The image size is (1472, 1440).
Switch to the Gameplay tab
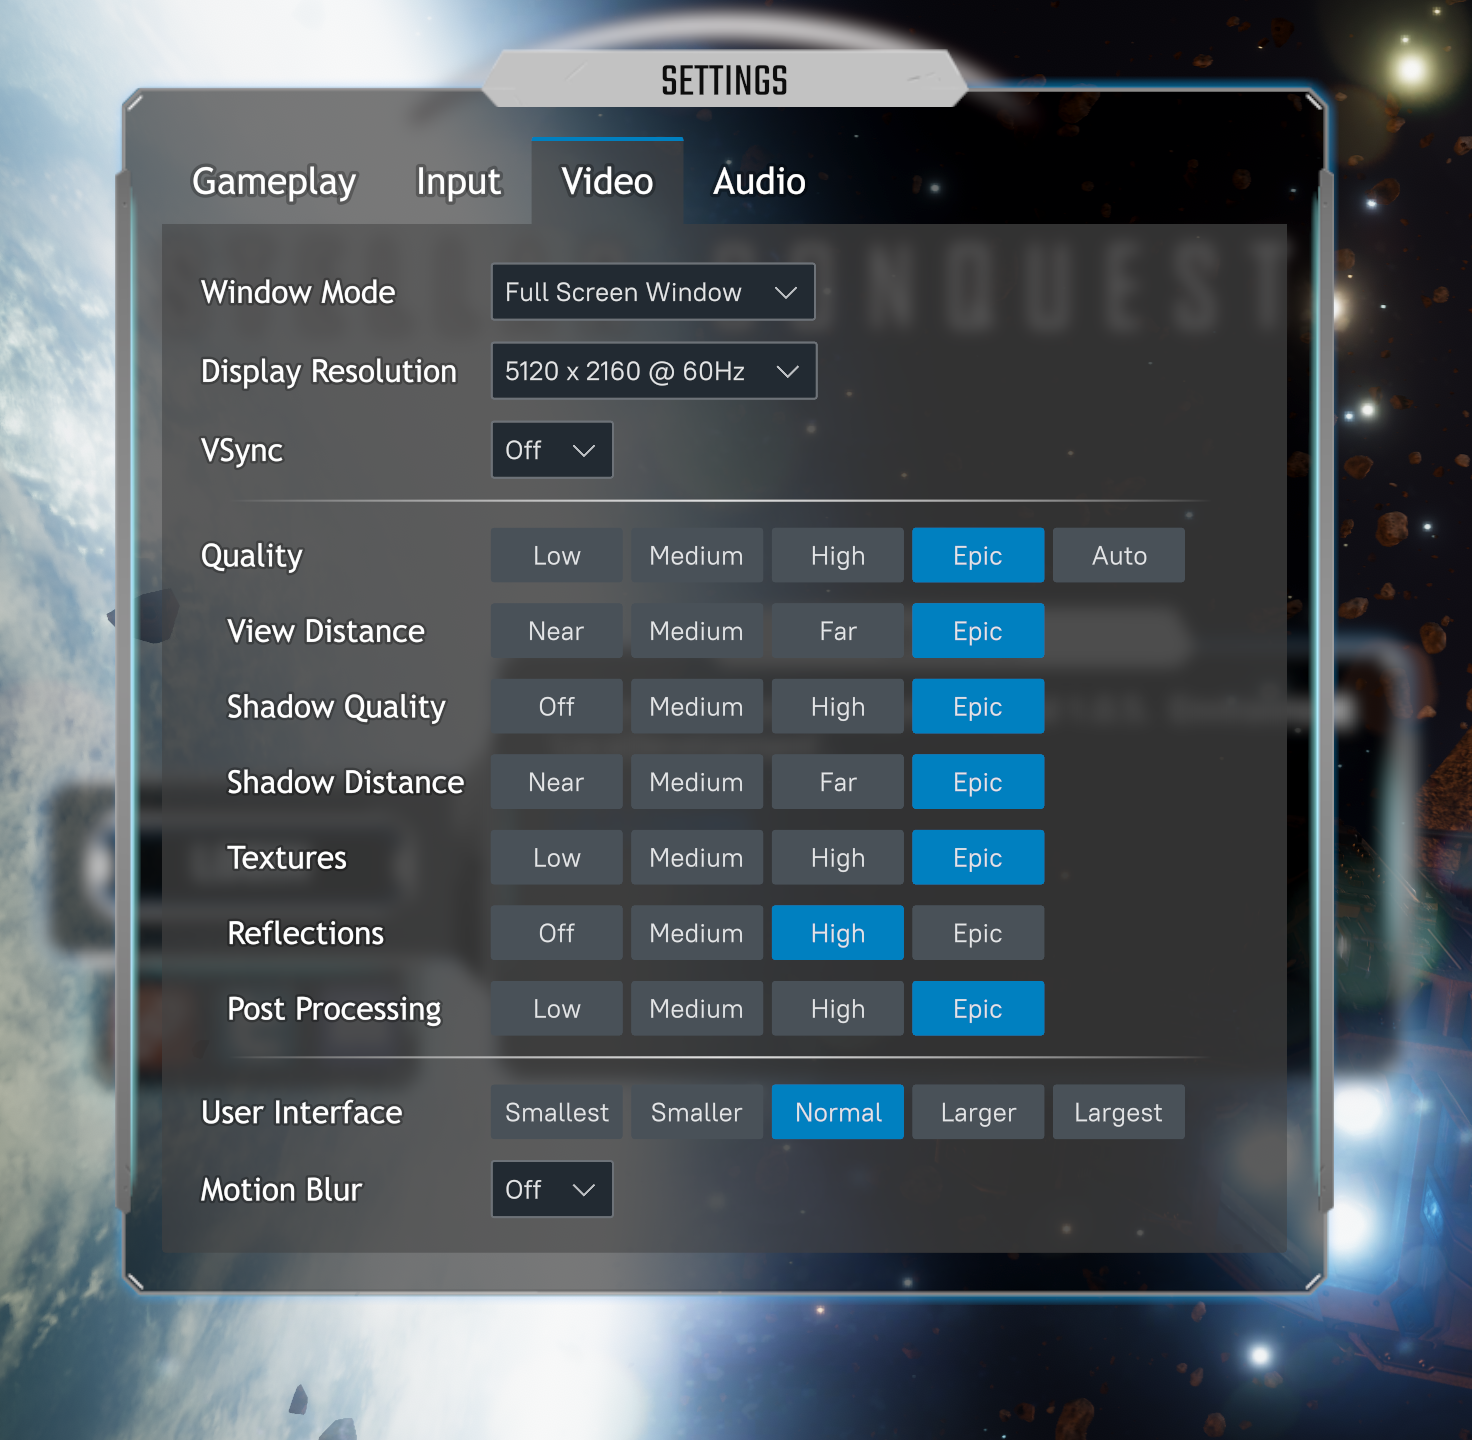pyautogui.click(x=274, y=182)
